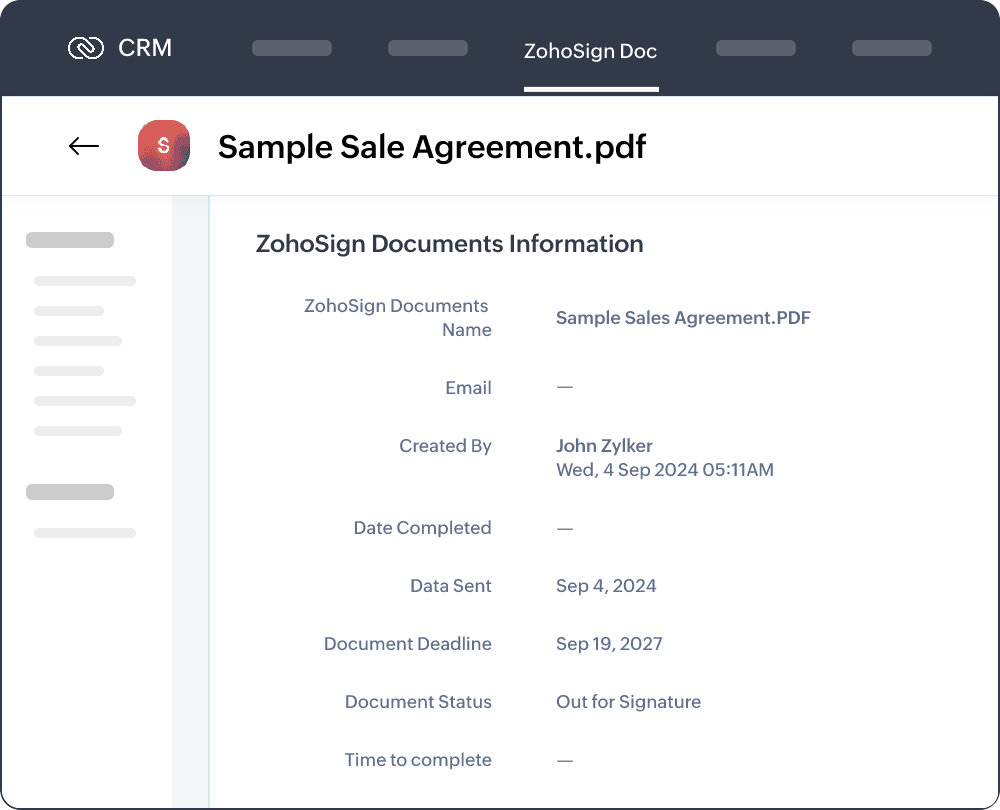Switch to the ZohoSign Doc tab
The width and height of the screenshot is (1000, 810).
pos(590,51)
